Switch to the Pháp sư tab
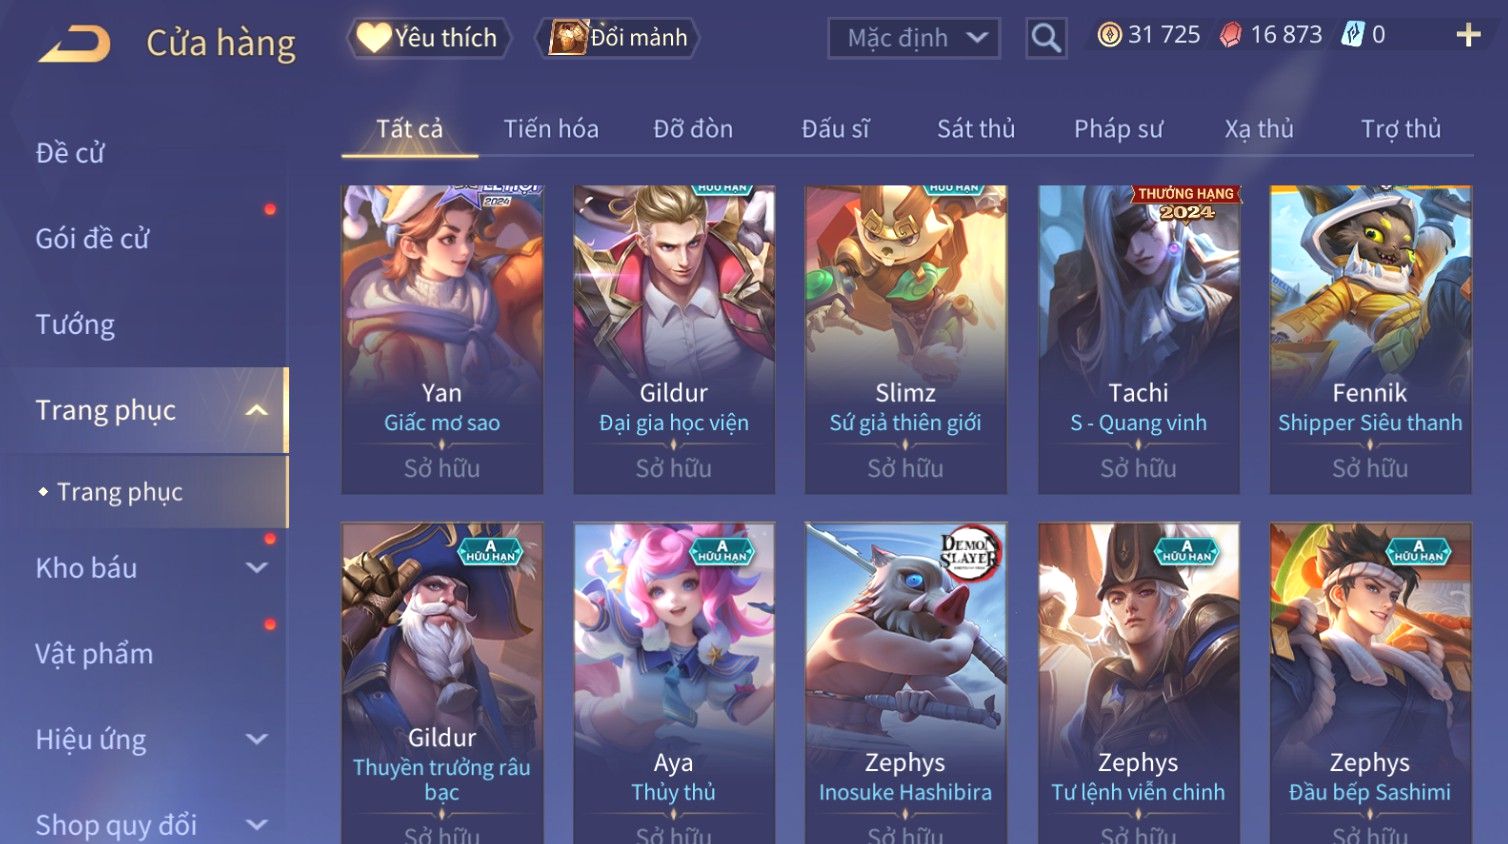The image size is (1508, 844). click(x=1118, y=129)
